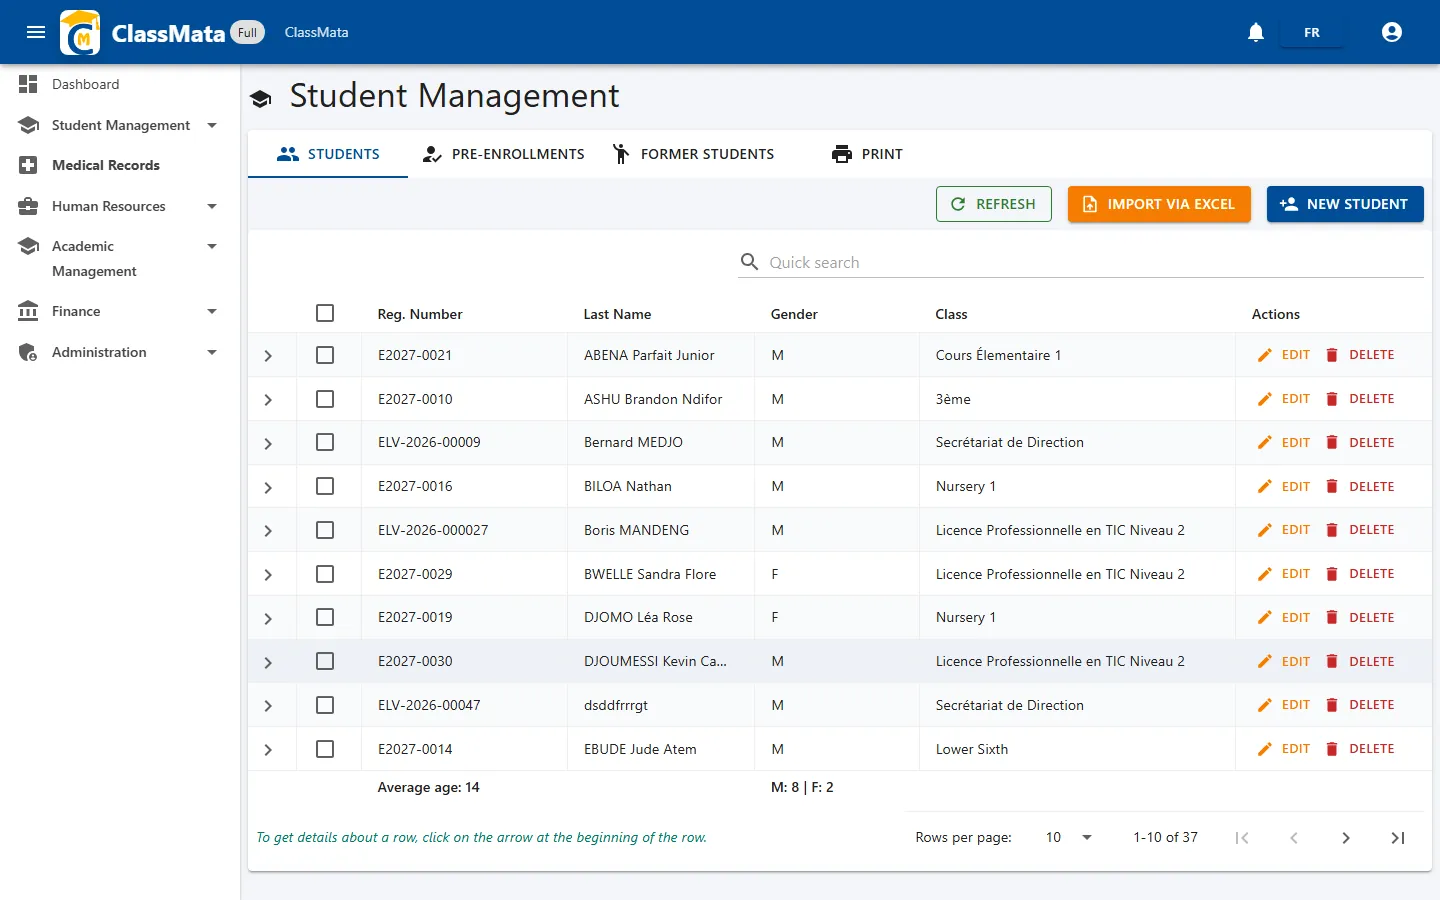Click the magnifier icon beside Quick search
The height and width of the screenshot is (900, 1440).
[749, 262]
